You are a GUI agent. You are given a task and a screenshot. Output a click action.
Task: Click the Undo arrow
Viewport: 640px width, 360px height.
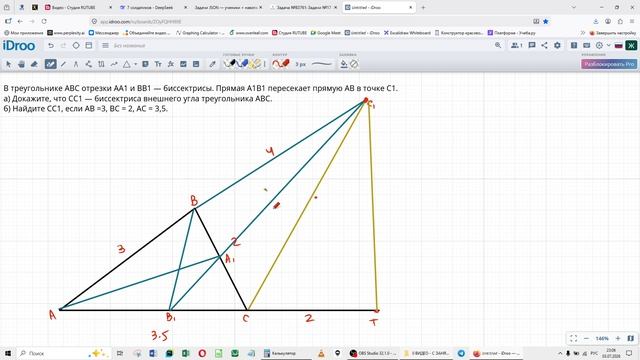[x=51, y=45]
